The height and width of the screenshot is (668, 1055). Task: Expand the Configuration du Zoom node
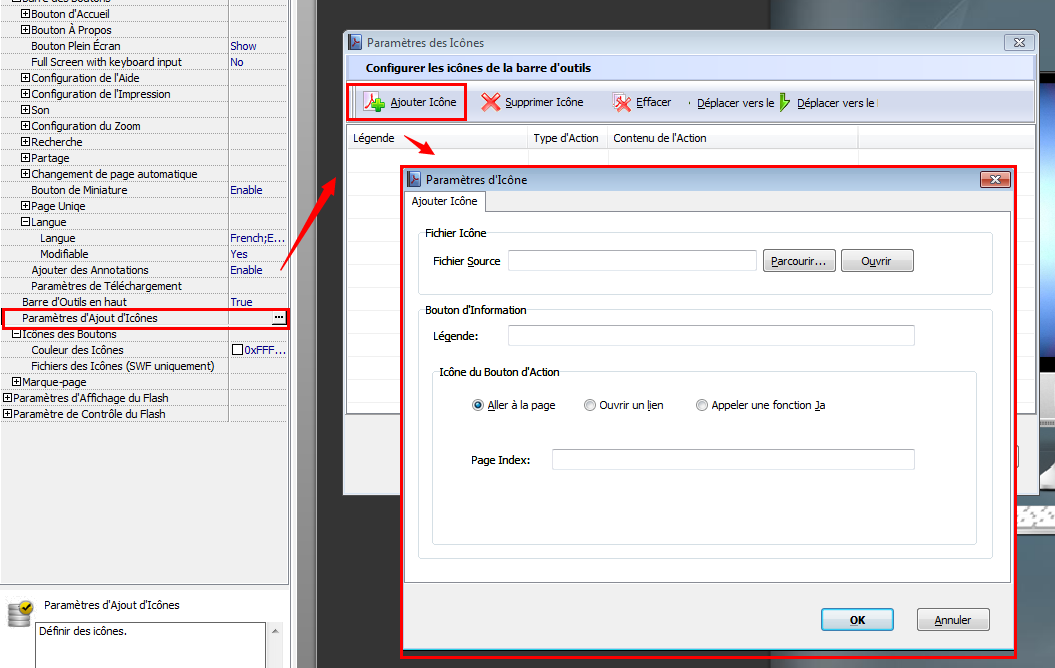point(26,126)
